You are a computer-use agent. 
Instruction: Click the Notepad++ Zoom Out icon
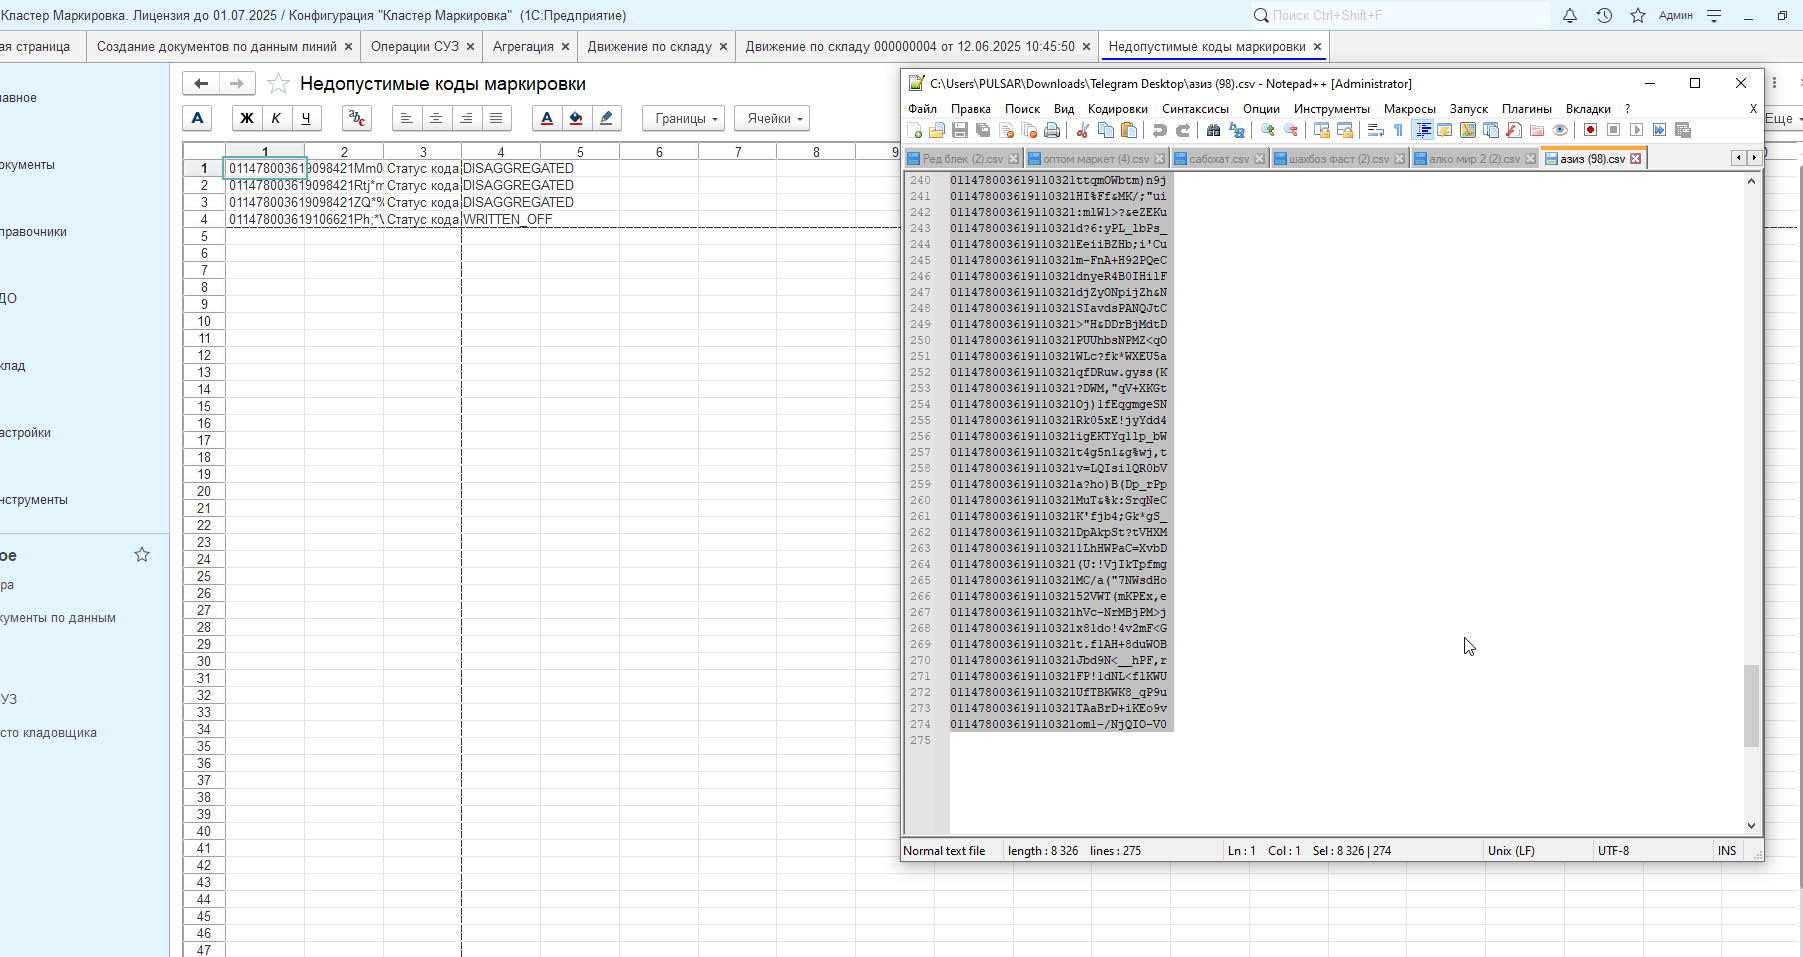click(x=1290, y=130)
